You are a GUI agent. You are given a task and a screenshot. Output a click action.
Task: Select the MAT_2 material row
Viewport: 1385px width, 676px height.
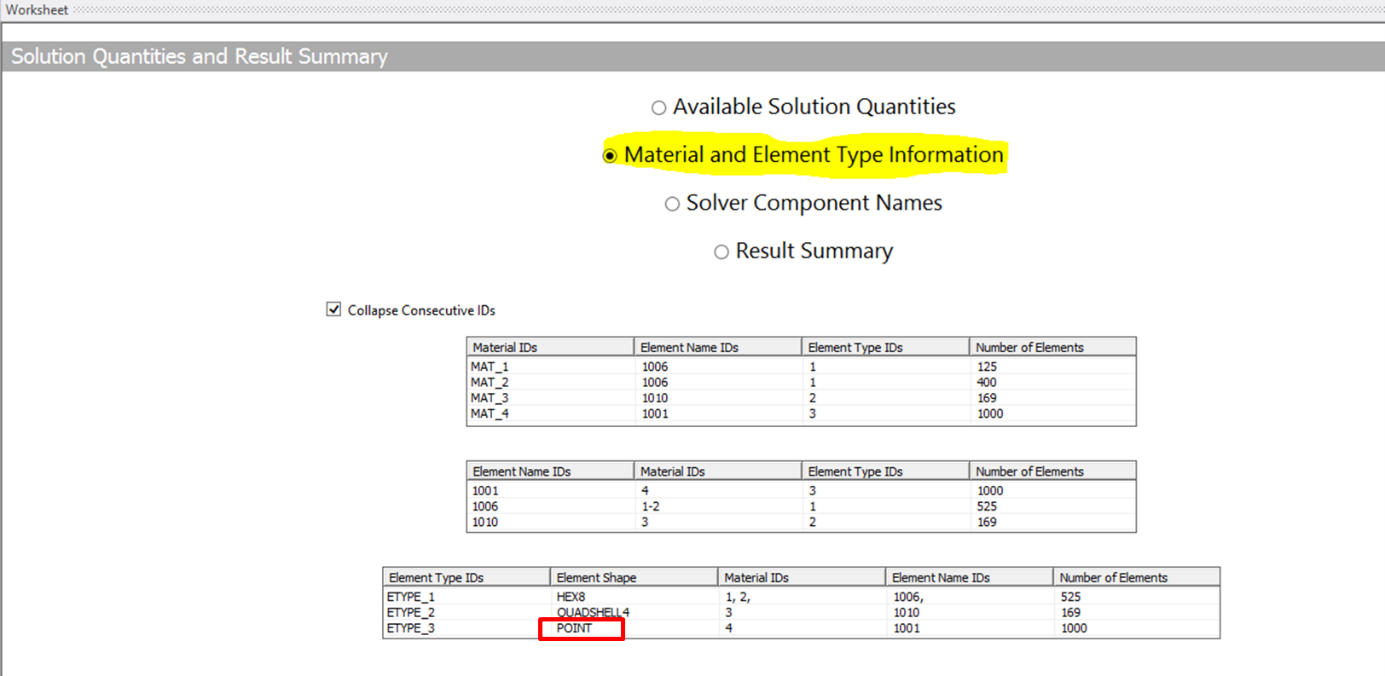tap(490, 382)
